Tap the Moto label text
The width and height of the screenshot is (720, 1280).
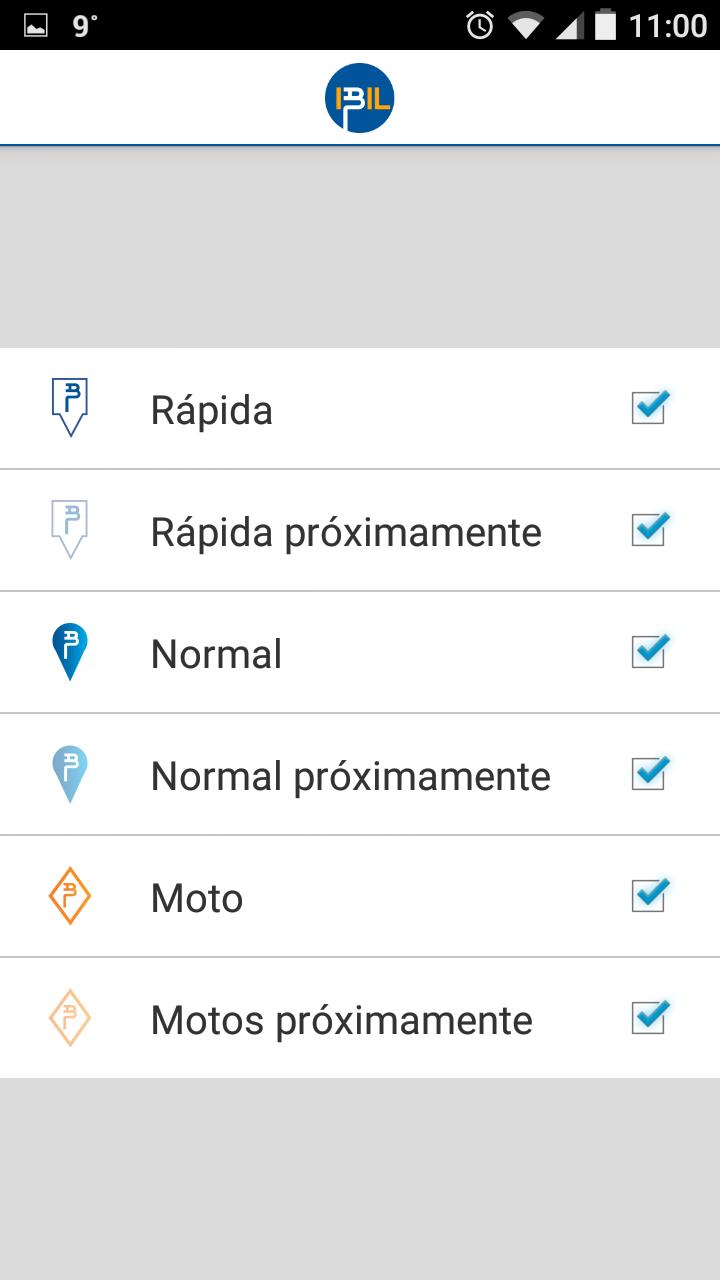(x=197, y=898)
